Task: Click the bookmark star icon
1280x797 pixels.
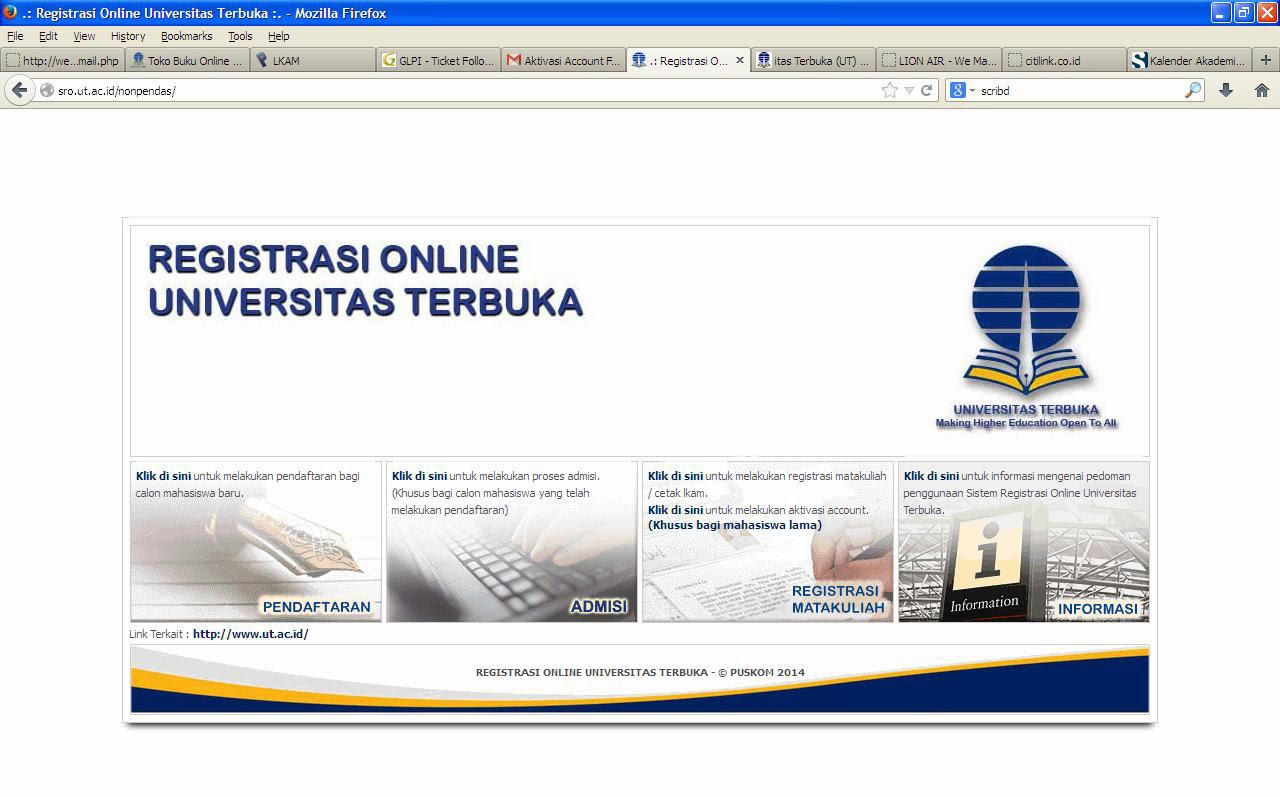Action: pyautogui.click(x=890, y=90)
